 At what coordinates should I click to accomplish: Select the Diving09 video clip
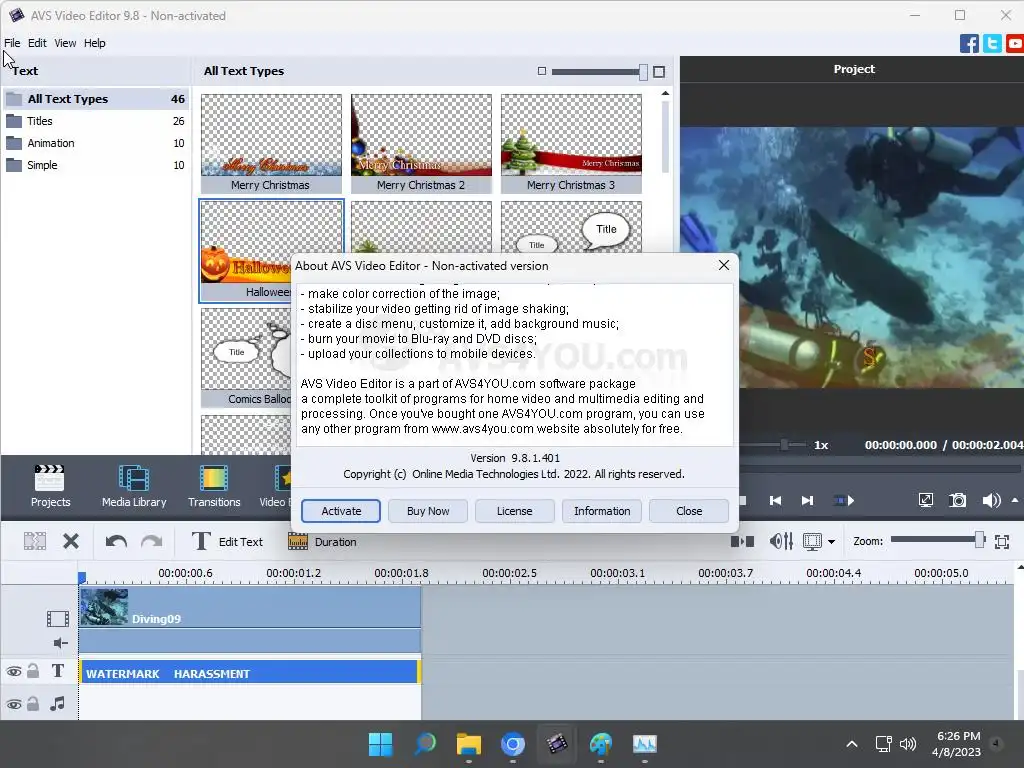click(250, 607)
